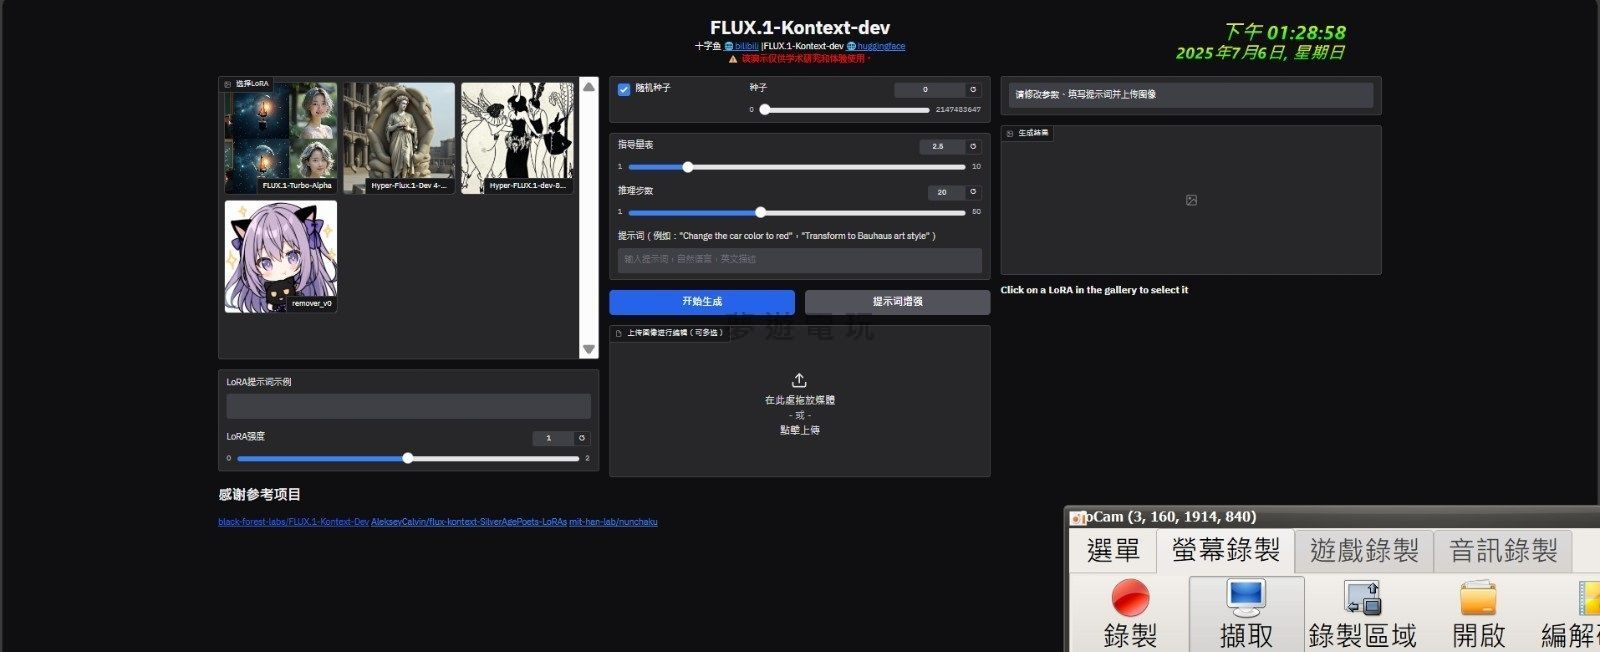Screen dimensions: 1600x652
Task: Switch to the Audio Recording (音訊錄製) tab in oCam
Action: tap(1503, 551)
